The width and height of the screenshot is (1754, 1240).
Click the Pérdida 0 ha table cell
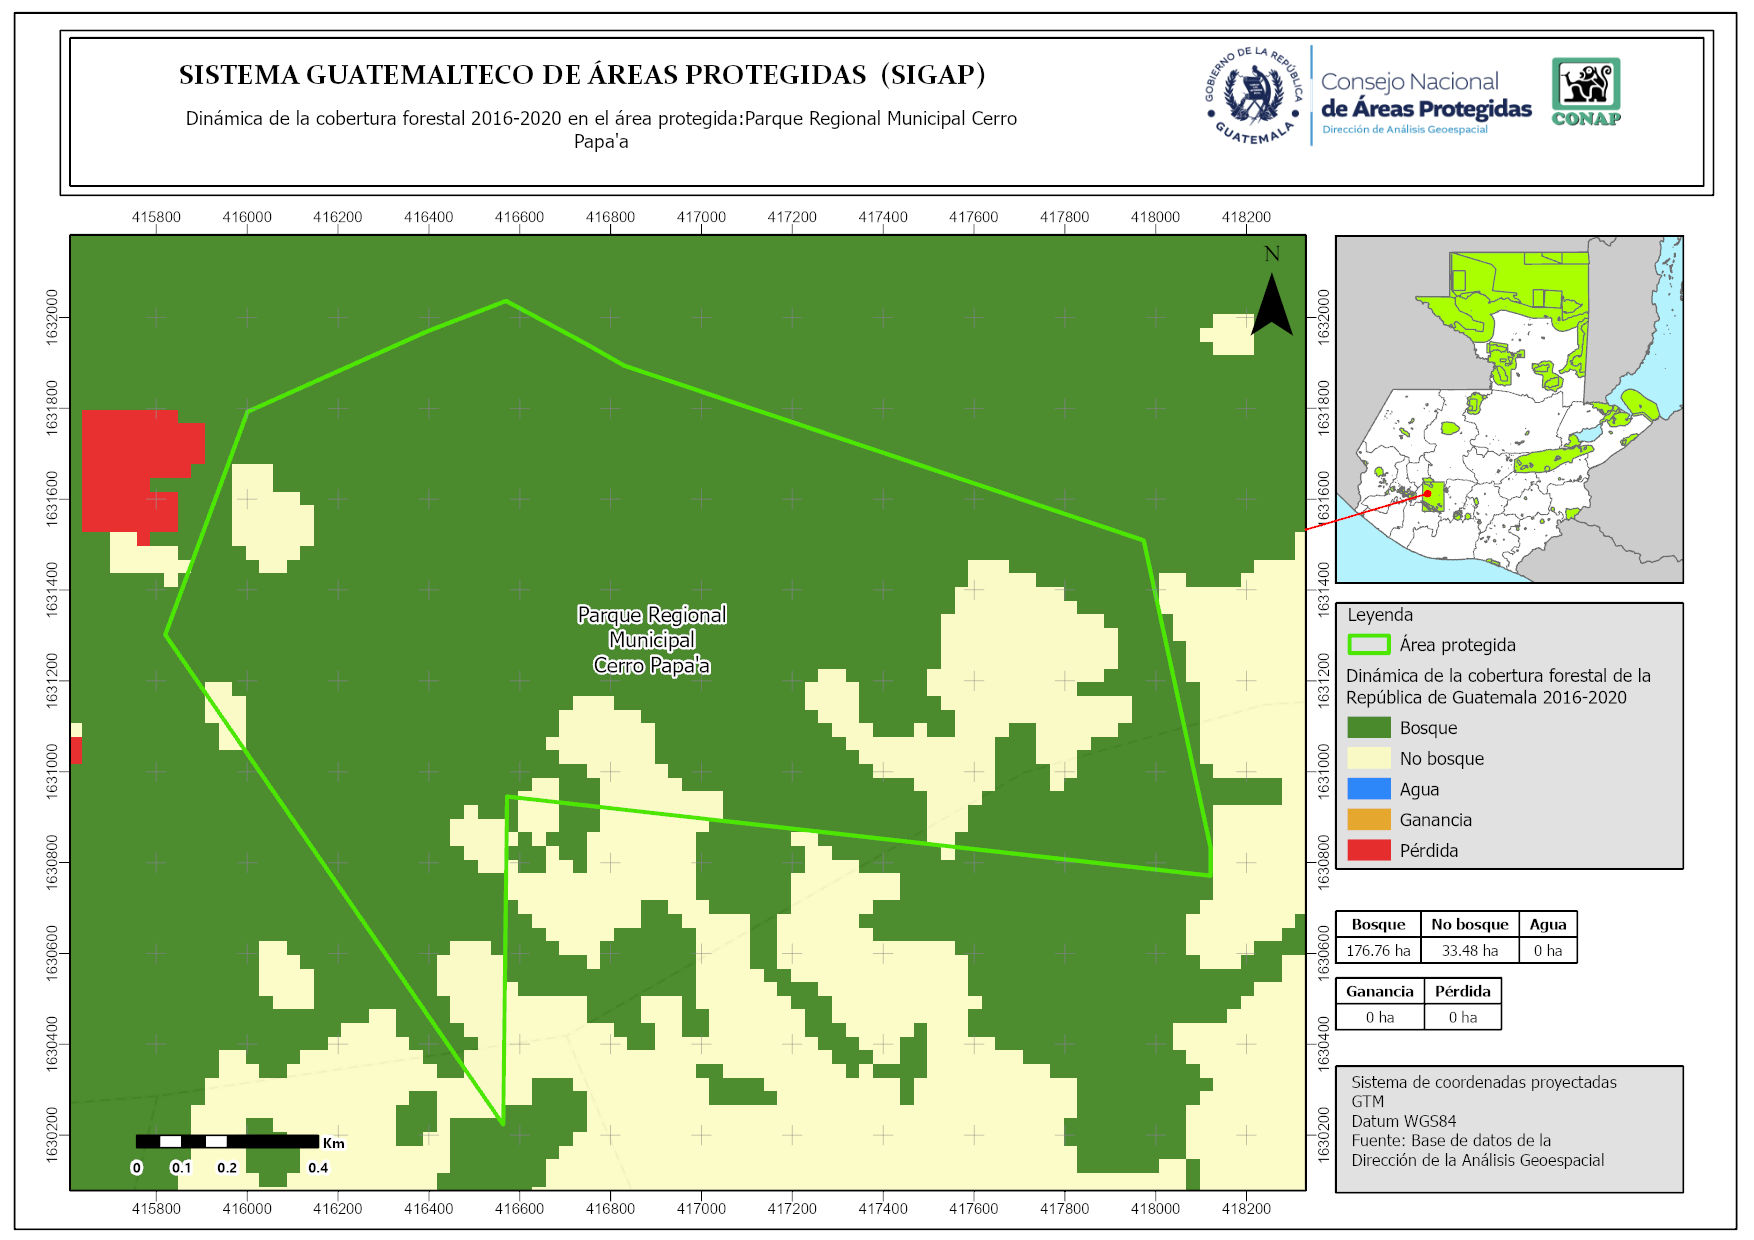pyautogui.click(x=1462, y=1018)
